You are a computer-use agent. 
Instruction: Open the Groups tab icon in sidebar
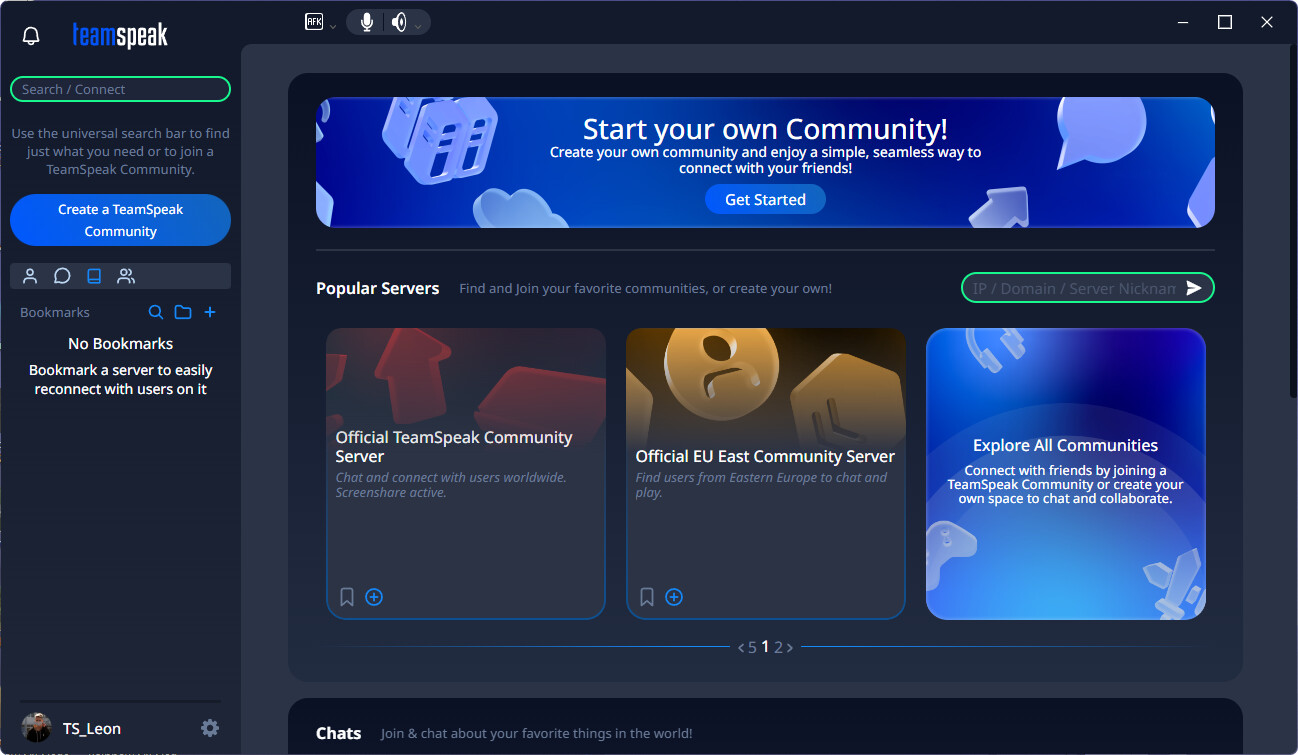coord(126,276)
